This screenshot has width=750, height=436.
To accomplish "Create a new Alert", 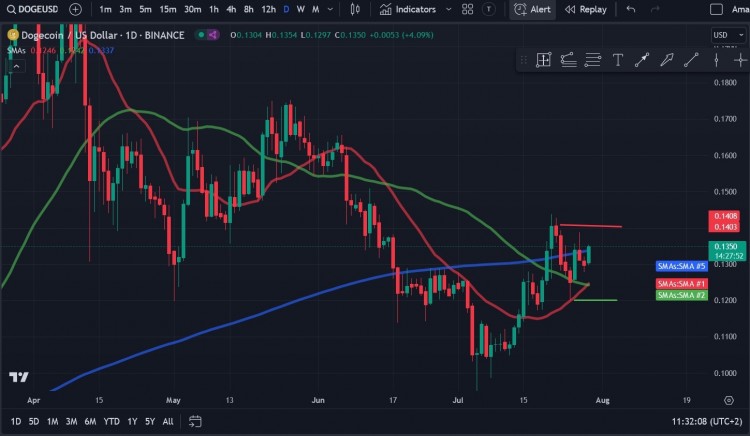I will coord(532,9).
